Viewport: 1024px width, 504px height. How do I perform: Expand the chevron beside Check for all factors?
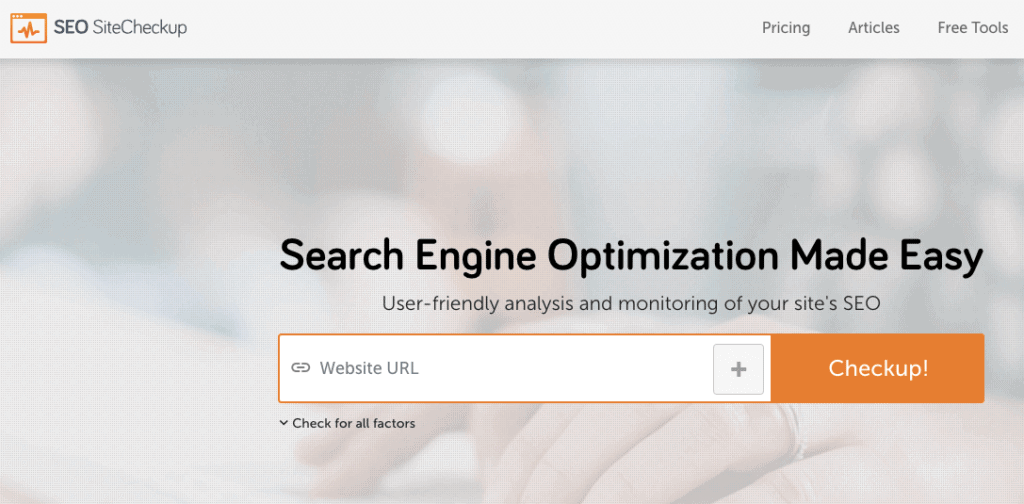click(284, 423)
